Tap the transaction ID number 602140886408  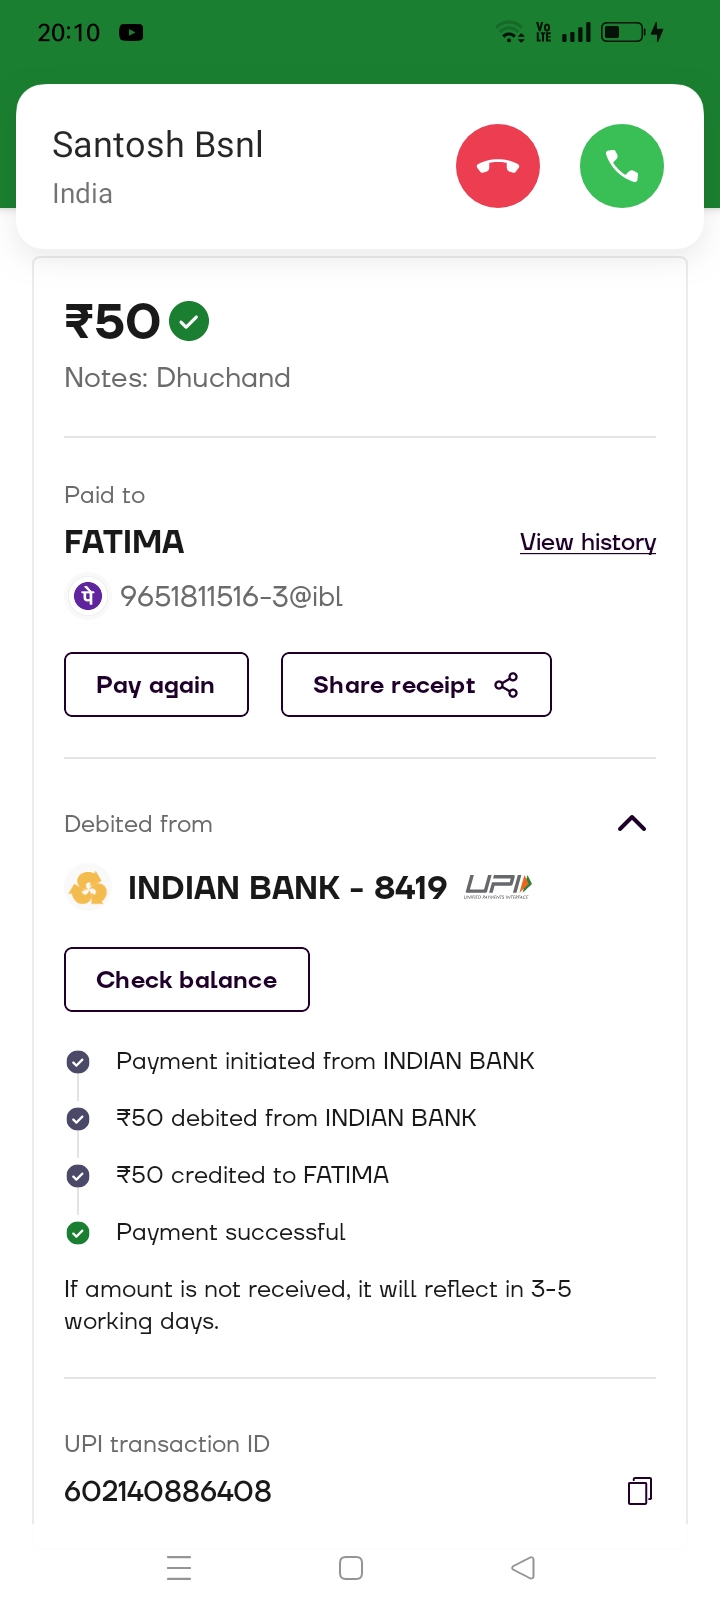(x=168, y=1491)
